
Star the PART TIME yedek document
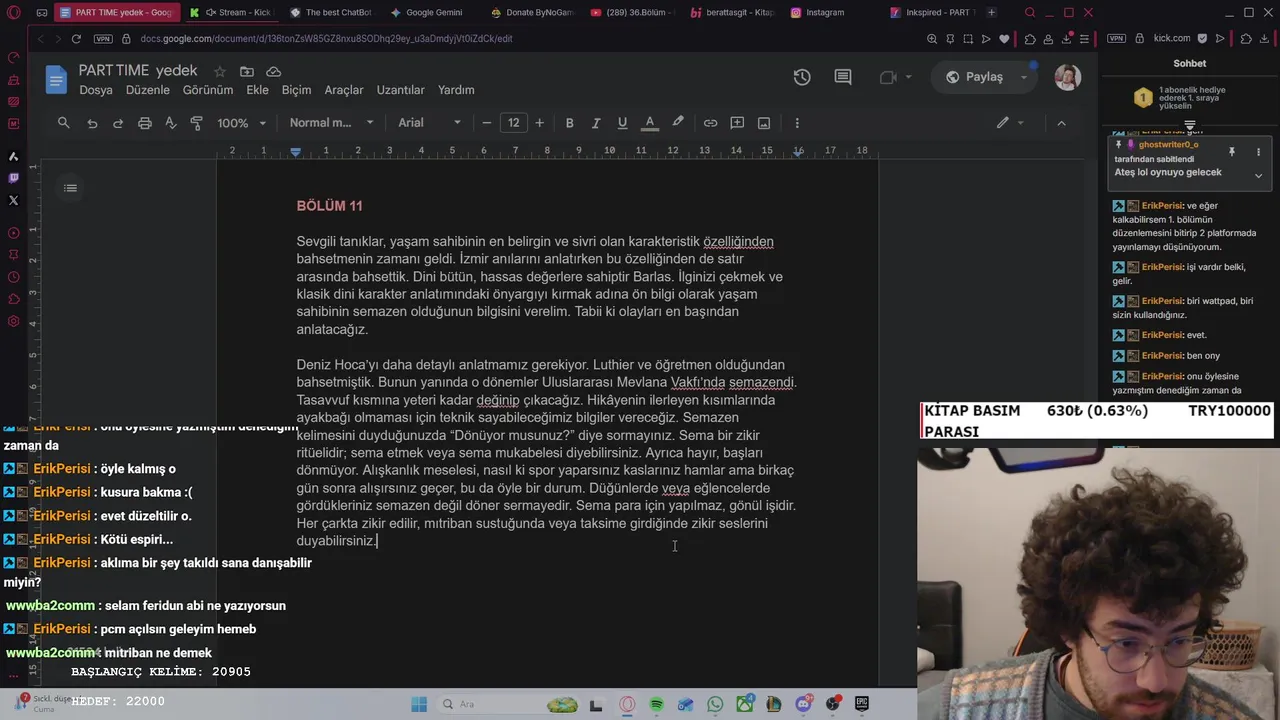coord(219,72)
